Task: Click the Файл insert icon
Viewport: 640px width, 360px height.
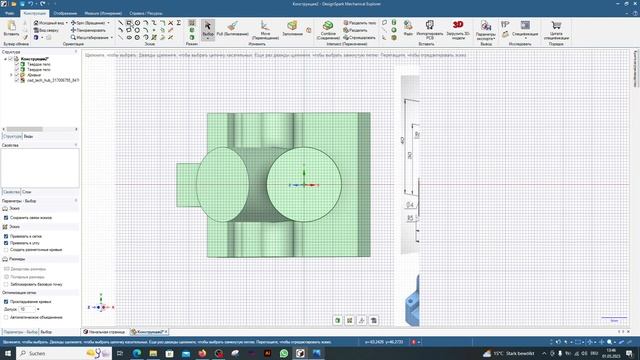Action: (x=408, y=29)
